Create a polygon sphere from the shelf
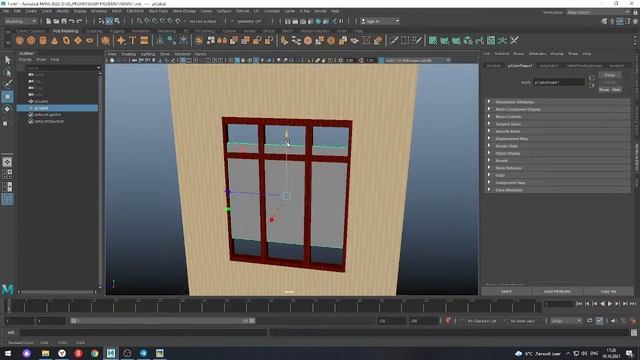 [x=20, y=40]
